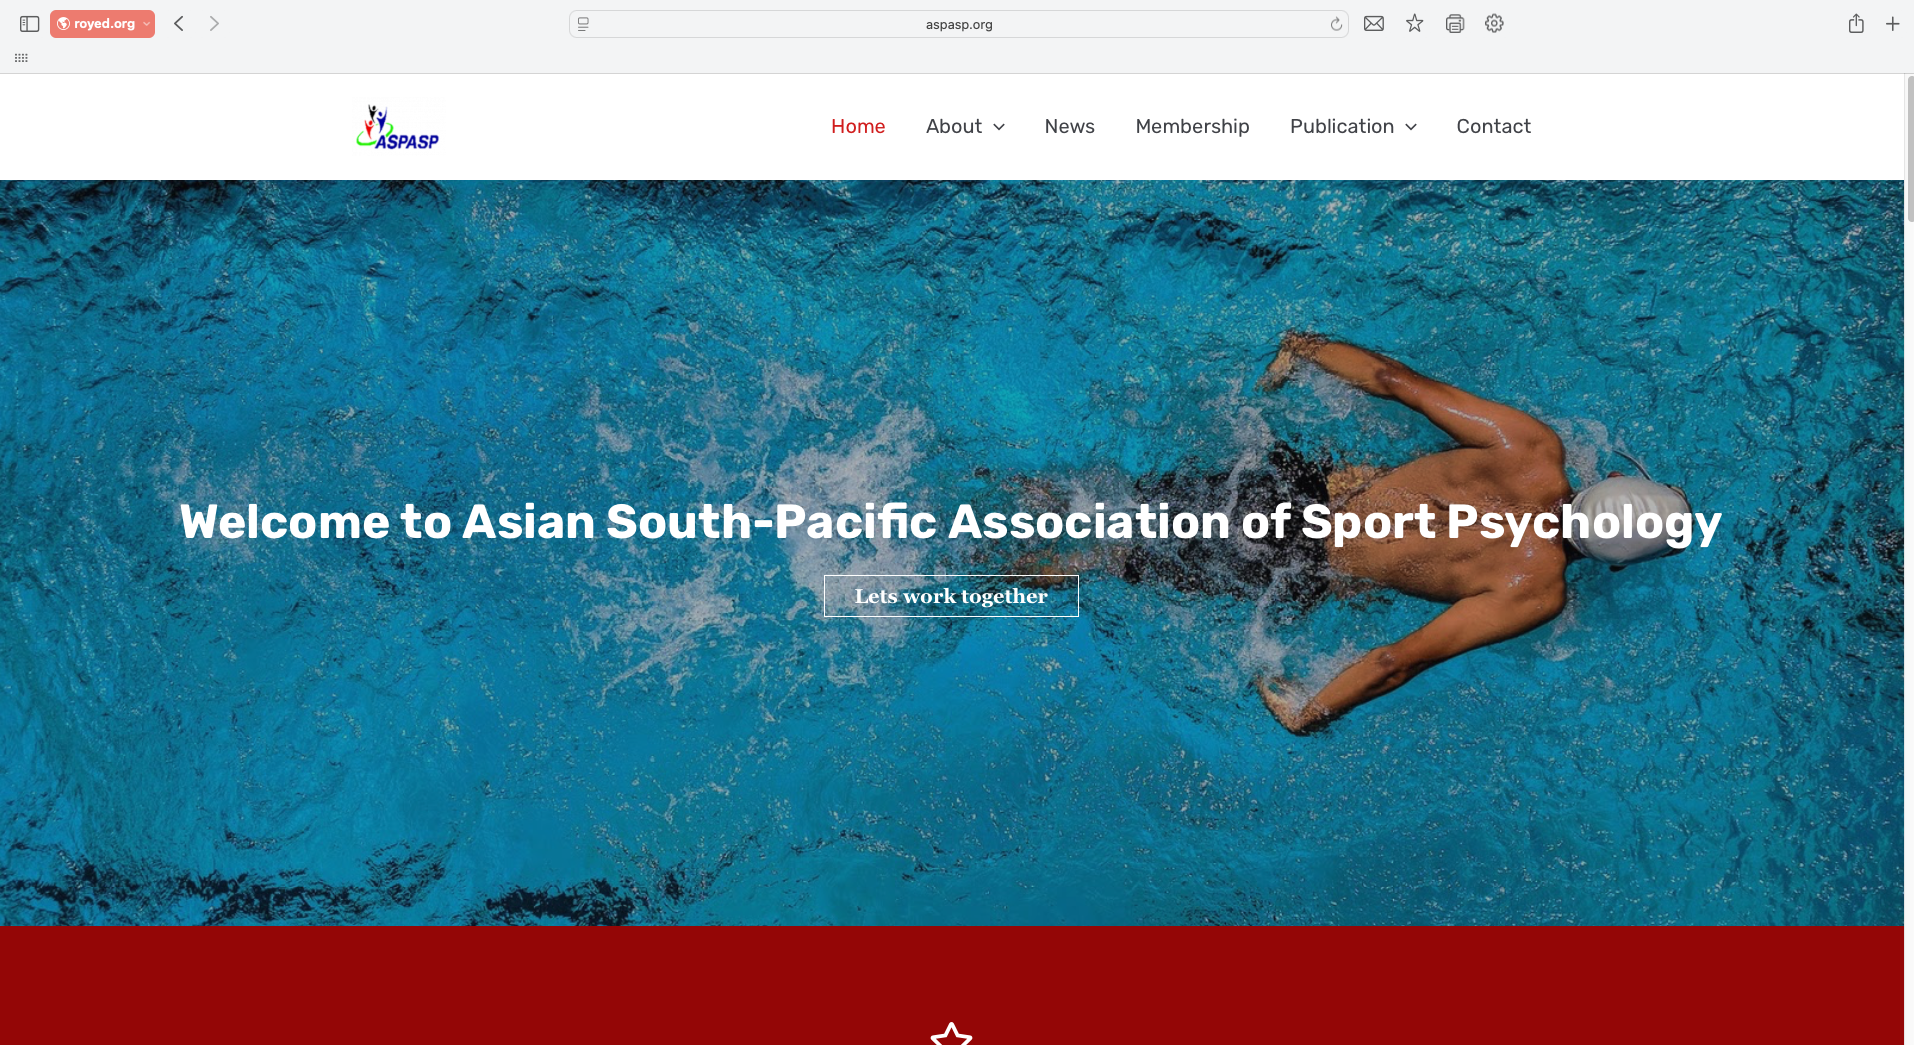Click the ASPASP logo image
This screenshot has height=1045, width=1914.
pyautogui.click(x=397, y=128)
